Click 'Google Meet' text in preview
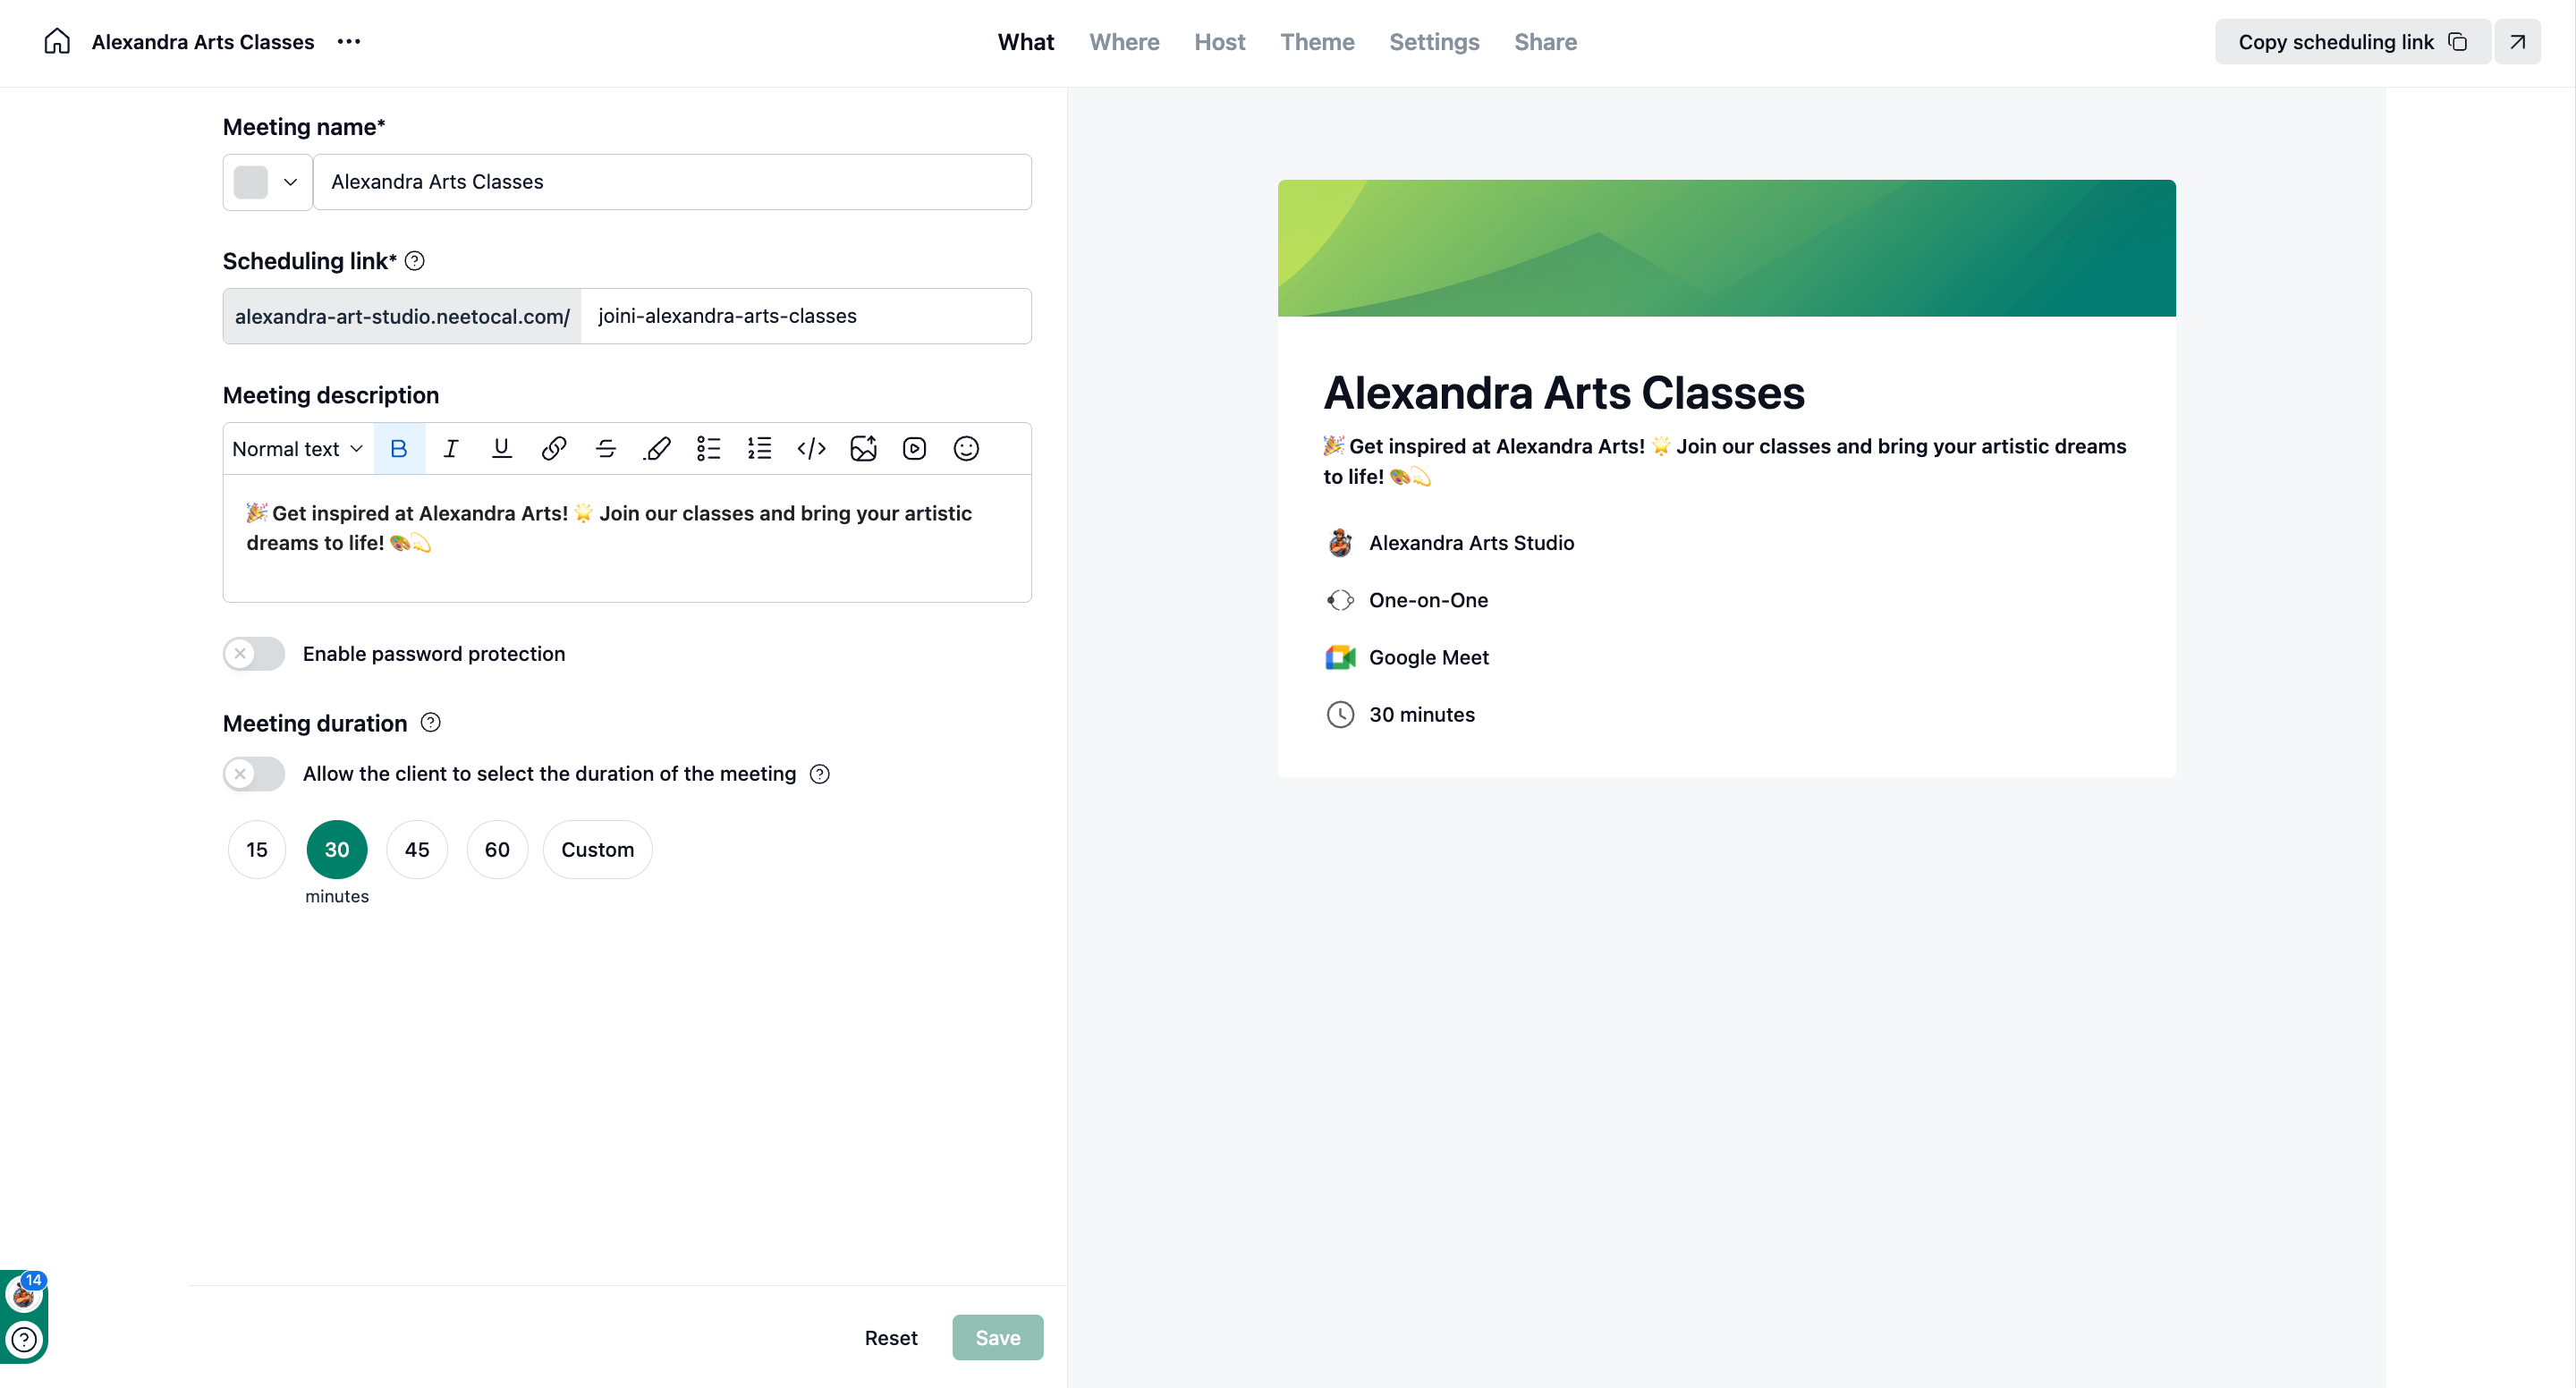This screenshot has width=2576, height=1388. click(x=1429, y=658)
